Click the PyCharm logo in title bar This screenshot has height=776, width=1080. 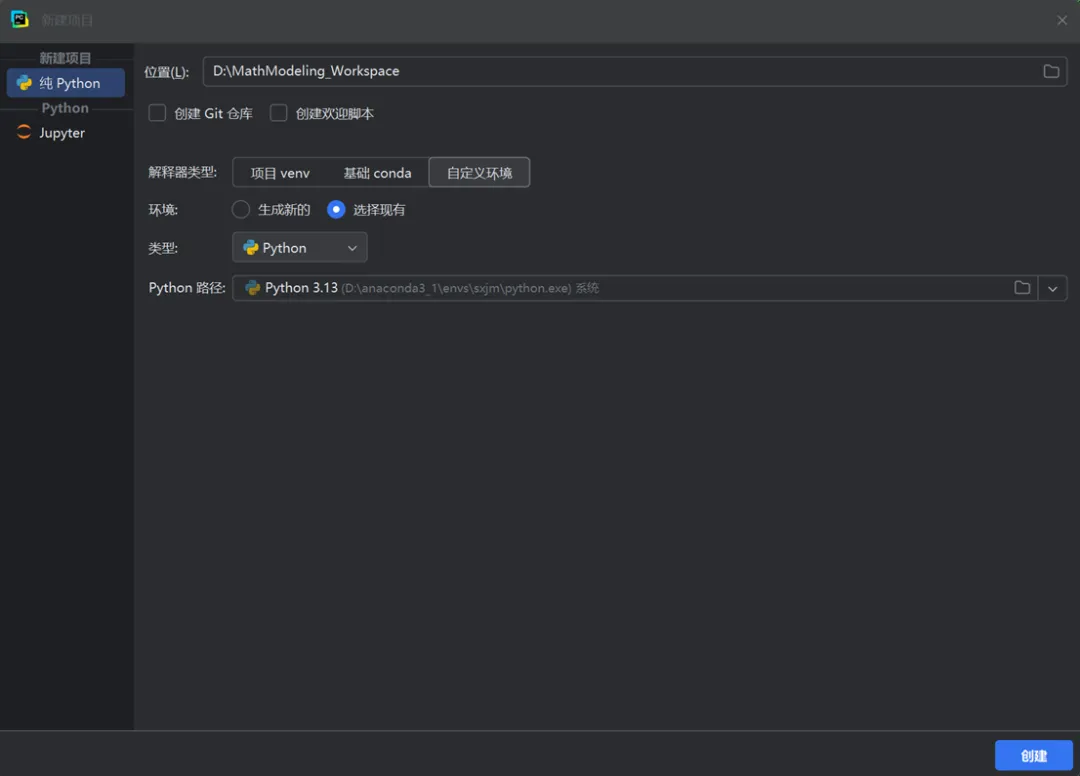(x=19, y=19)
